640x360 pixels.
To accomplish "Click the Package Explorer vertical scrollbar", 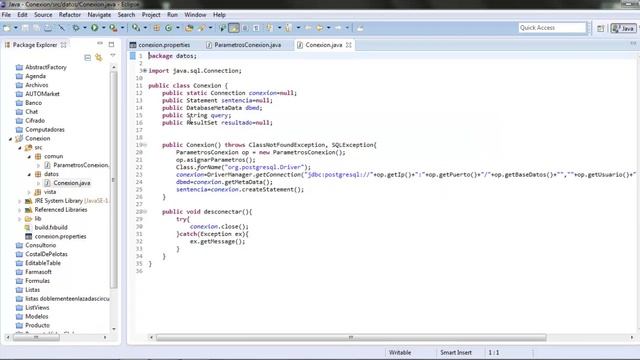I will tap(114, 180).
